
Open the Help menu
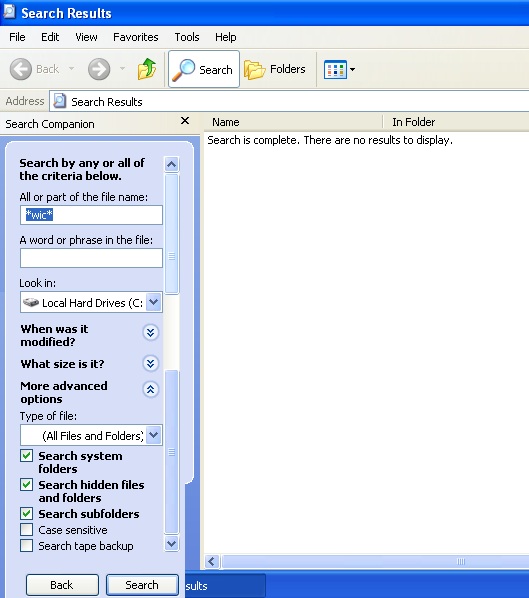coord(226,37)
